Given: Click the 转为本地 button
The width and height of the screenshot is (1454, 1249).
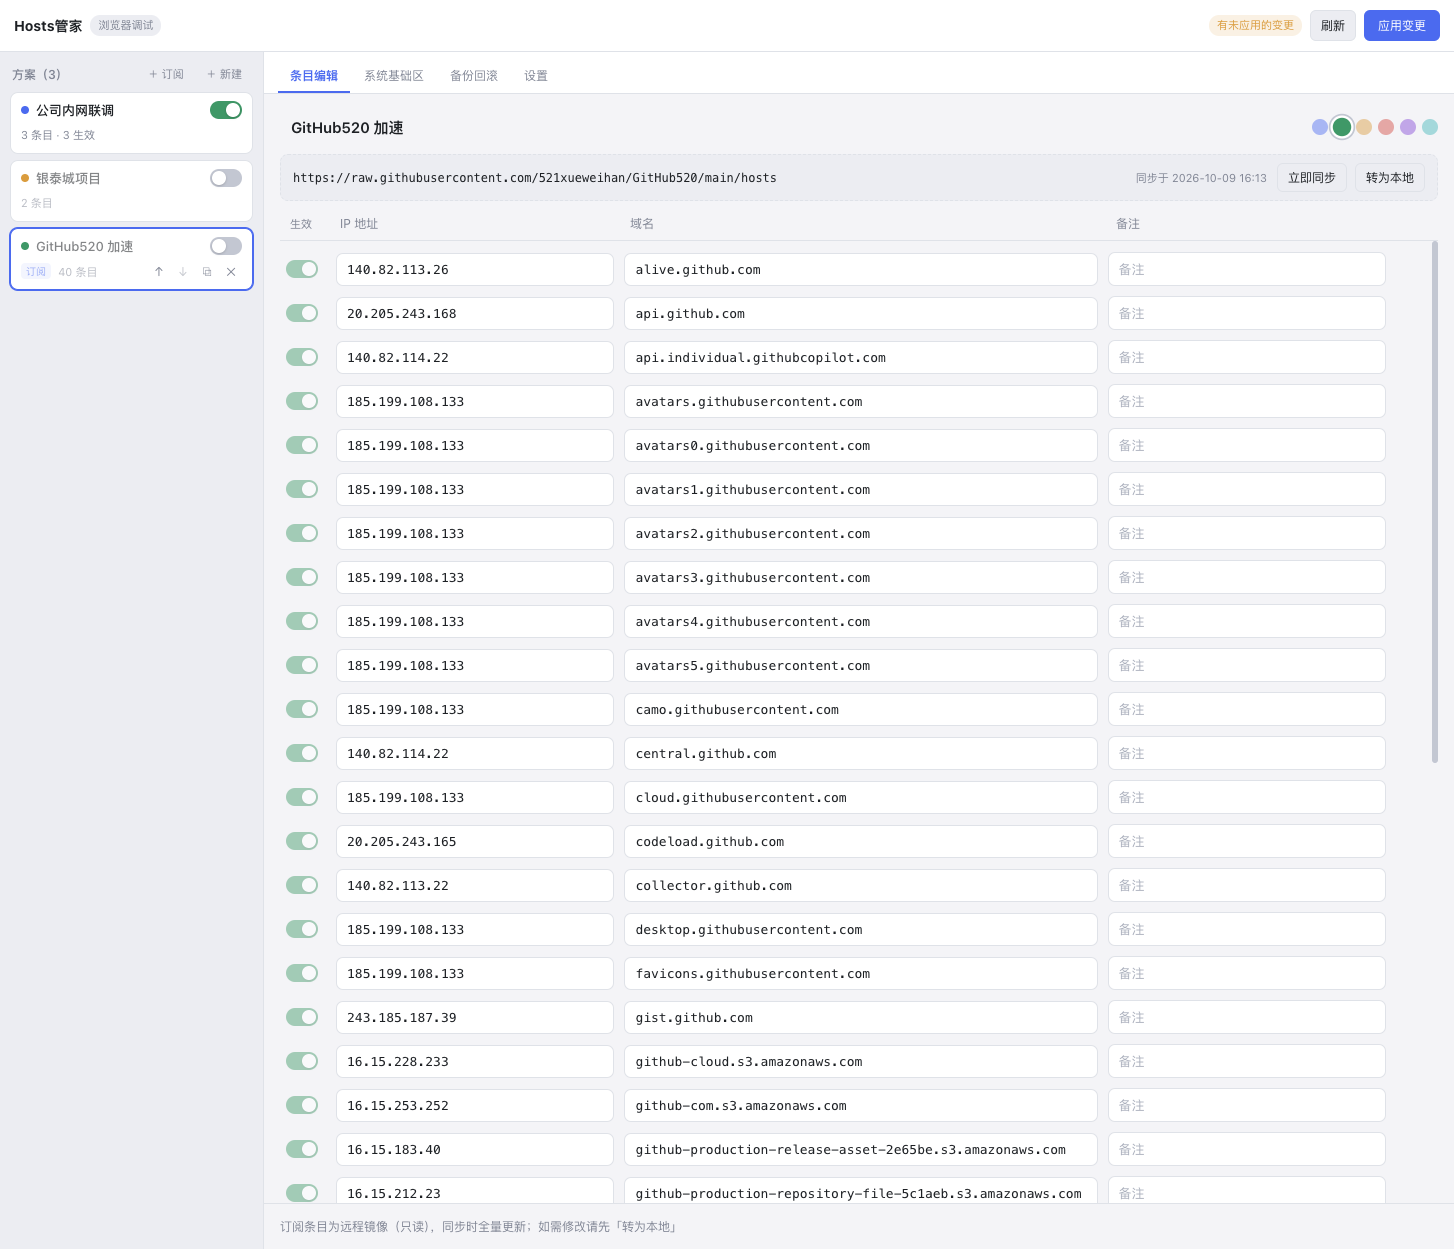Looking at the screenshot, I should 1390,178.
